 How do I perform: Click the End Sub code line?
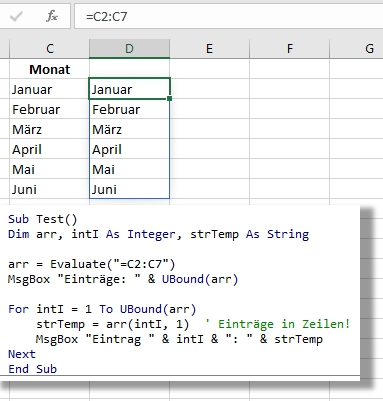pos(32,369)
